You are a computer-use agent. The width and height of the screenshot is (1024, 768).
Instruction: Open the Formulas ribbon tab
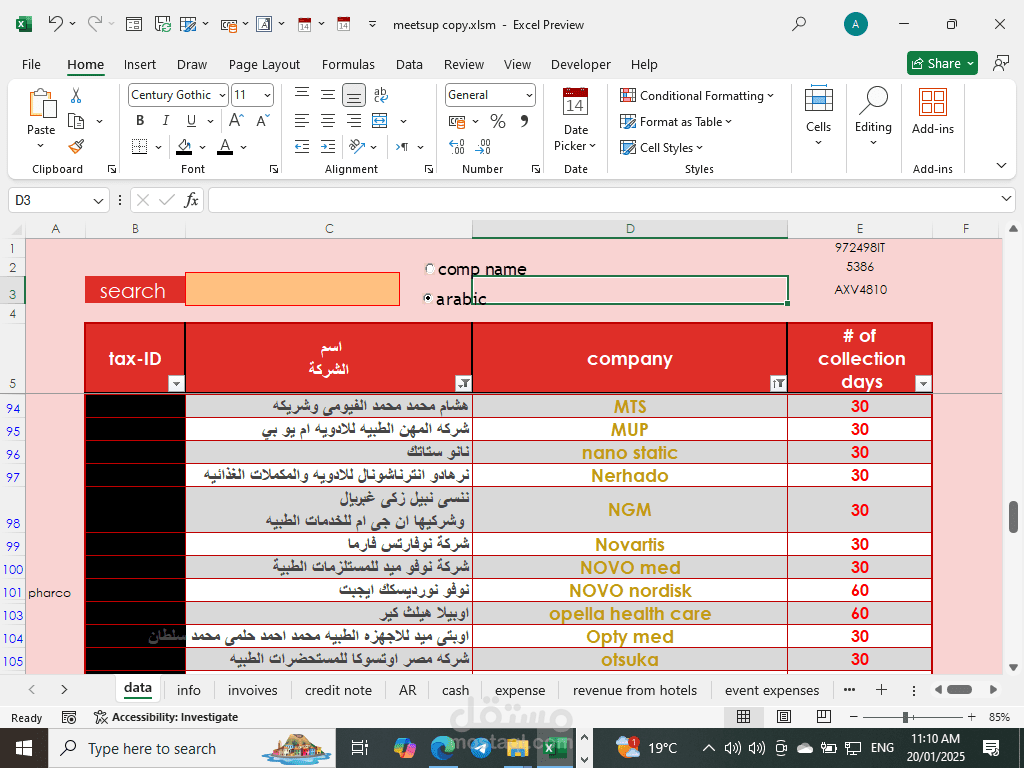348,64
